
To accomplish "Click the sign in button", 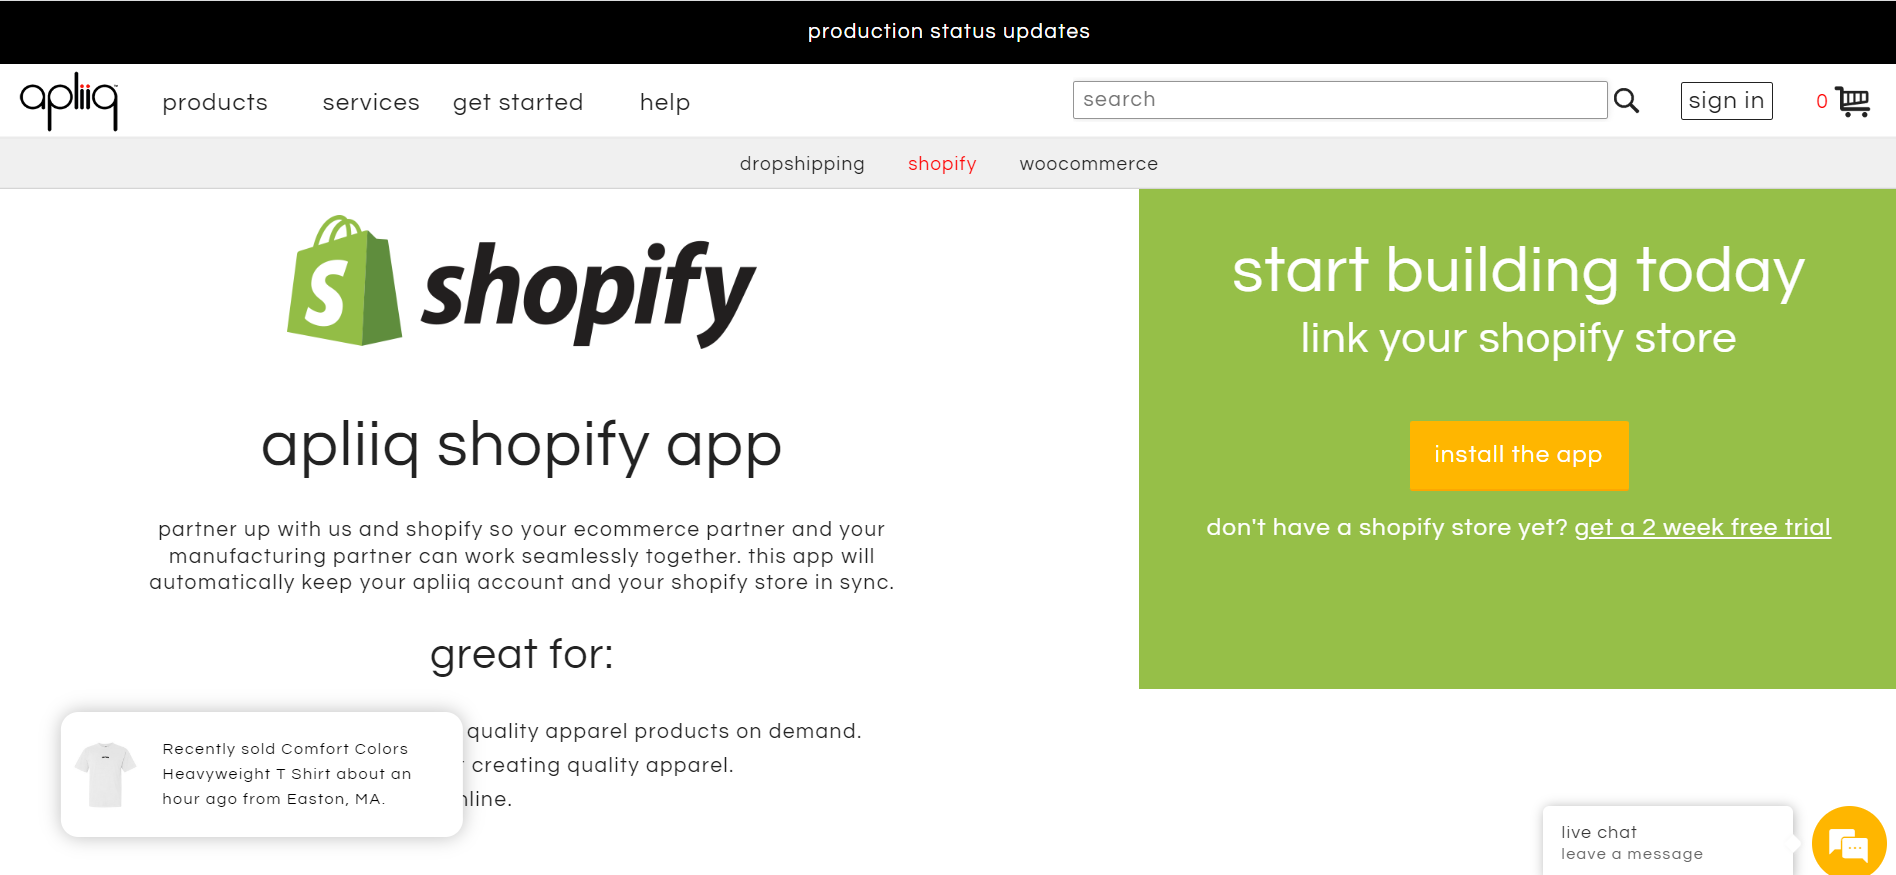I will pos(1726,101).
